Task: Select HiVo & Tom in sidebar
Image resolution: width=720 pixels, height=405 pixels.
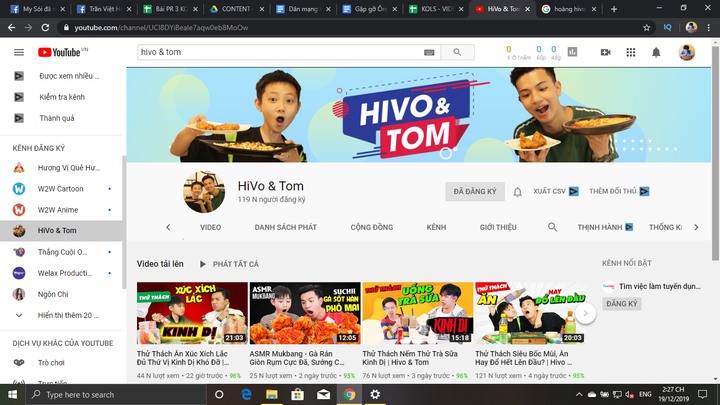Action: (x=62, y=231)
